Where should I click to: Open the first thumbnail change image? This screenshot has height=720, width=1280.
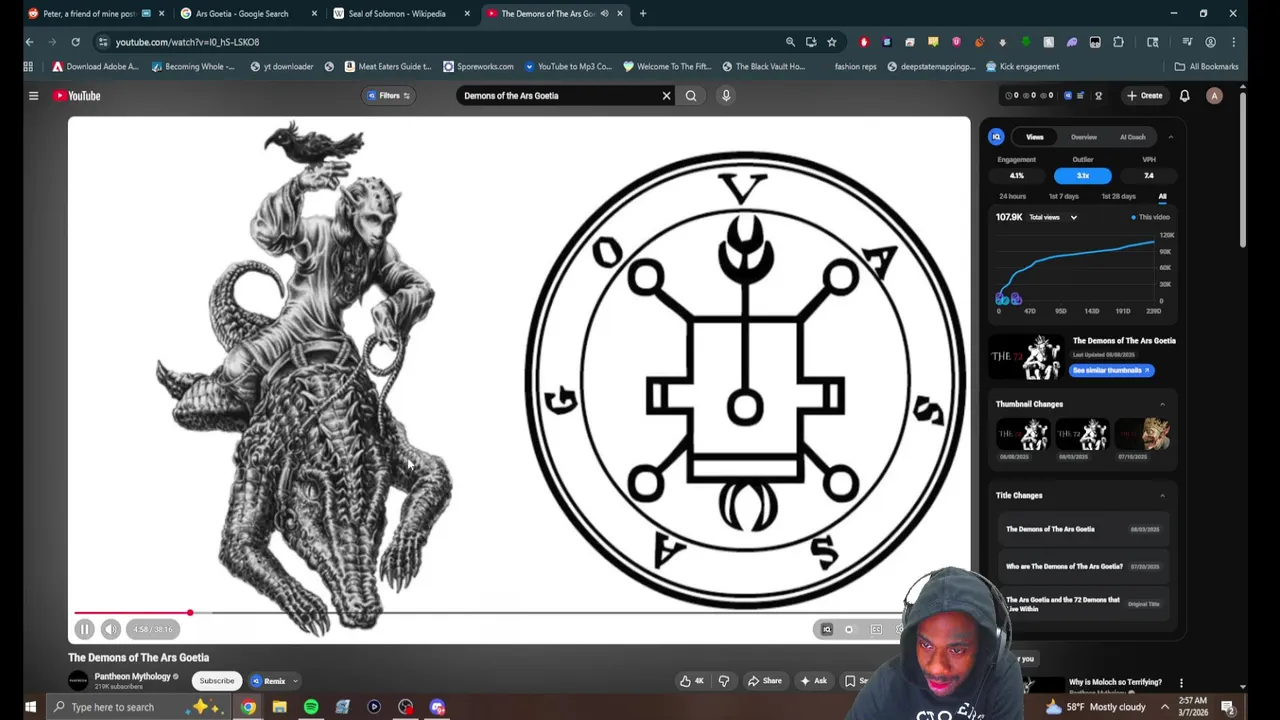(x=1025, y=434)
